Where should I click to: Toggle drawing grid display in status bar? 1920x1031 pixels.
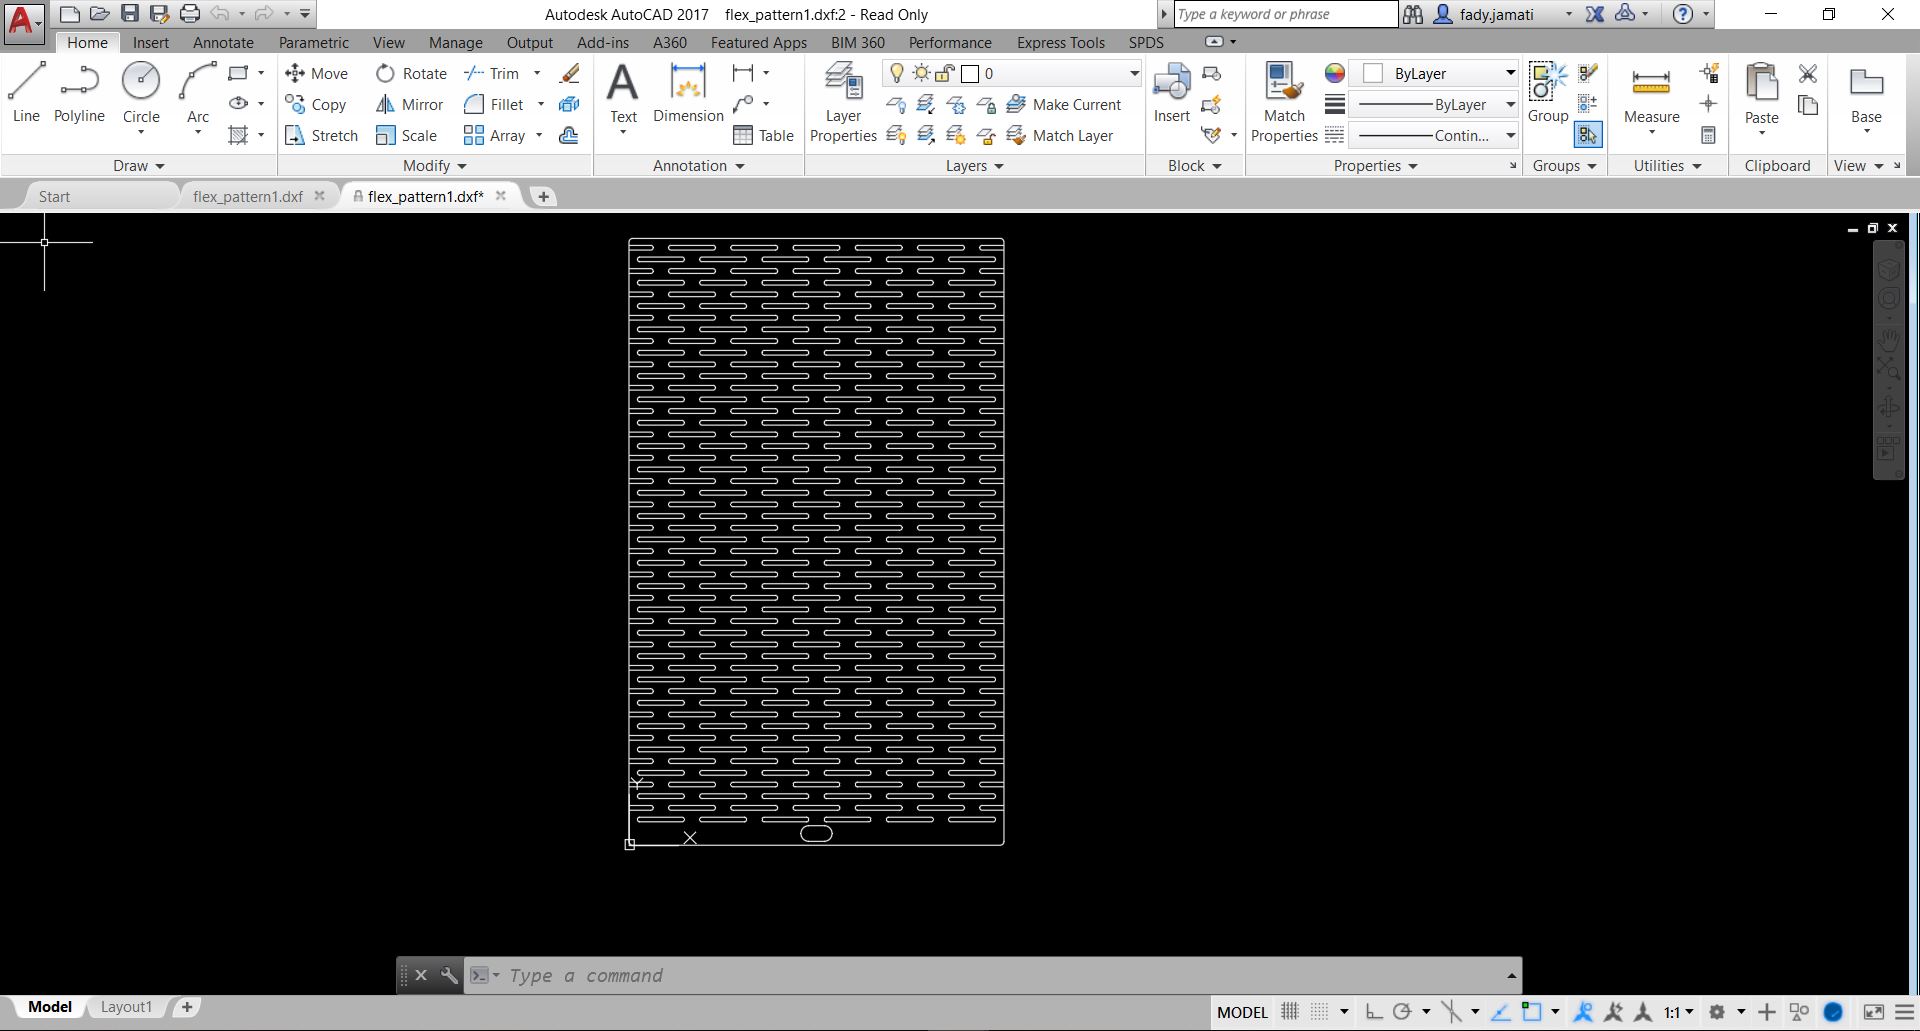[x=1290, y=1012]
